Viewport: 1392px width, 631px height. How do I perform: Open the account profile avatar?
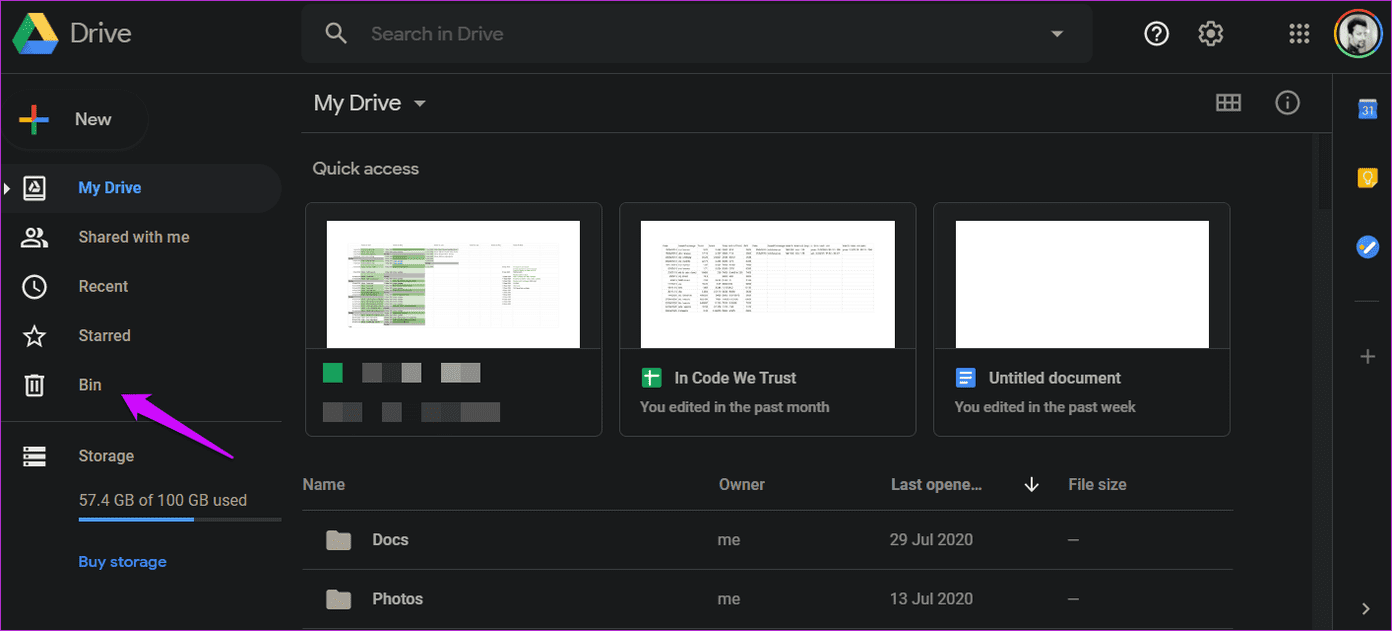click(x=1358, y=34)
